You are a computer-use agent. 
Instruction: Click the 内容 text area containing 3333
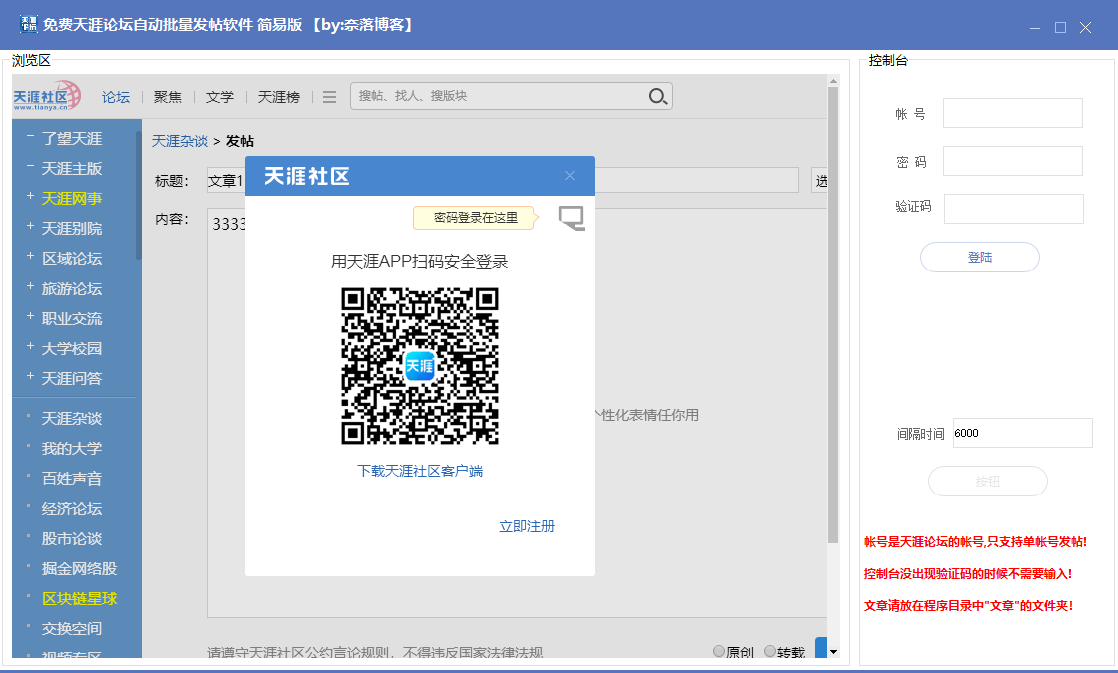517,413
